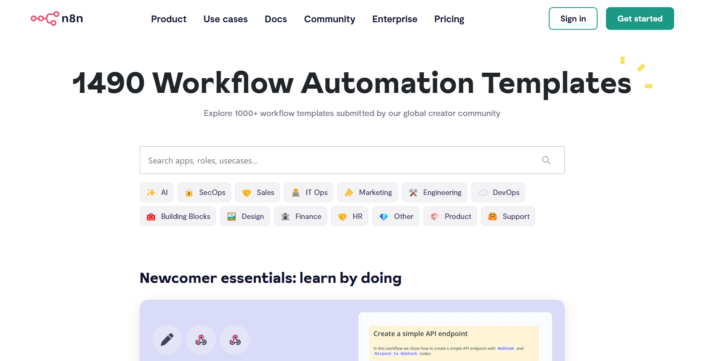Click the first webhook node icon
Screen dimensions: 720x361
pos(201,340)
